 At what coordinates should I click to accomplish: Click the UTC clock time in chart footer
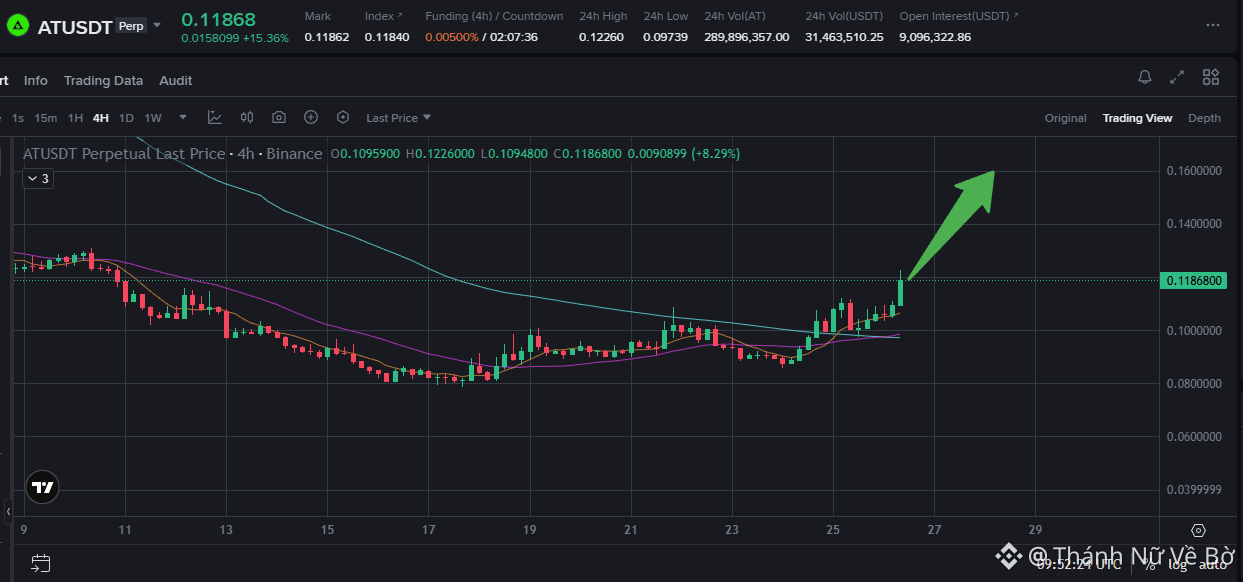pyautogui.click(x=1078, y=564)
